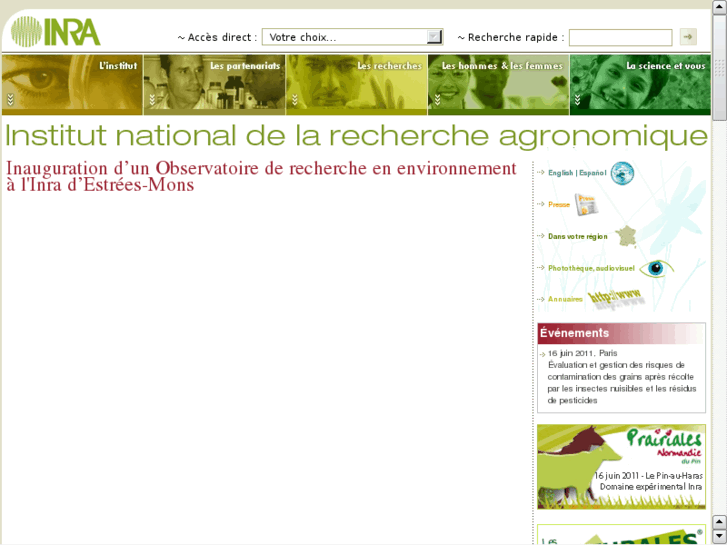Open the Prairiales Normandie banner
Viewport: 727px width, 545px height.
621,467
